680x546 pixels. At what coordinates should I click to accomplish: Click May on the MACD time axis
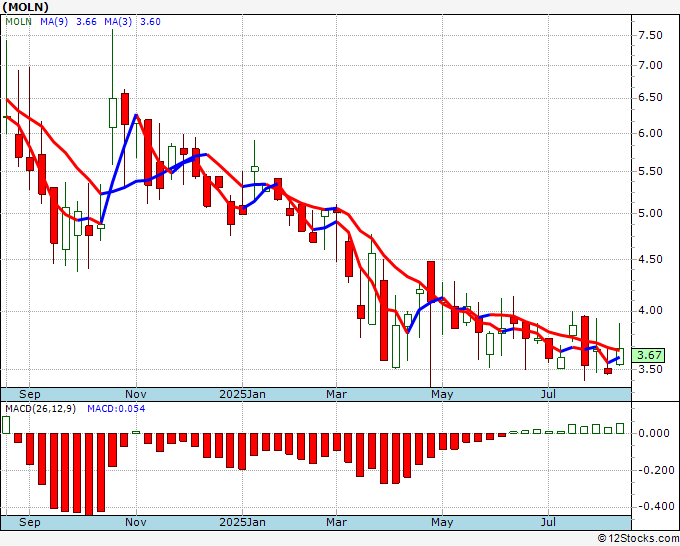(442, 522)
